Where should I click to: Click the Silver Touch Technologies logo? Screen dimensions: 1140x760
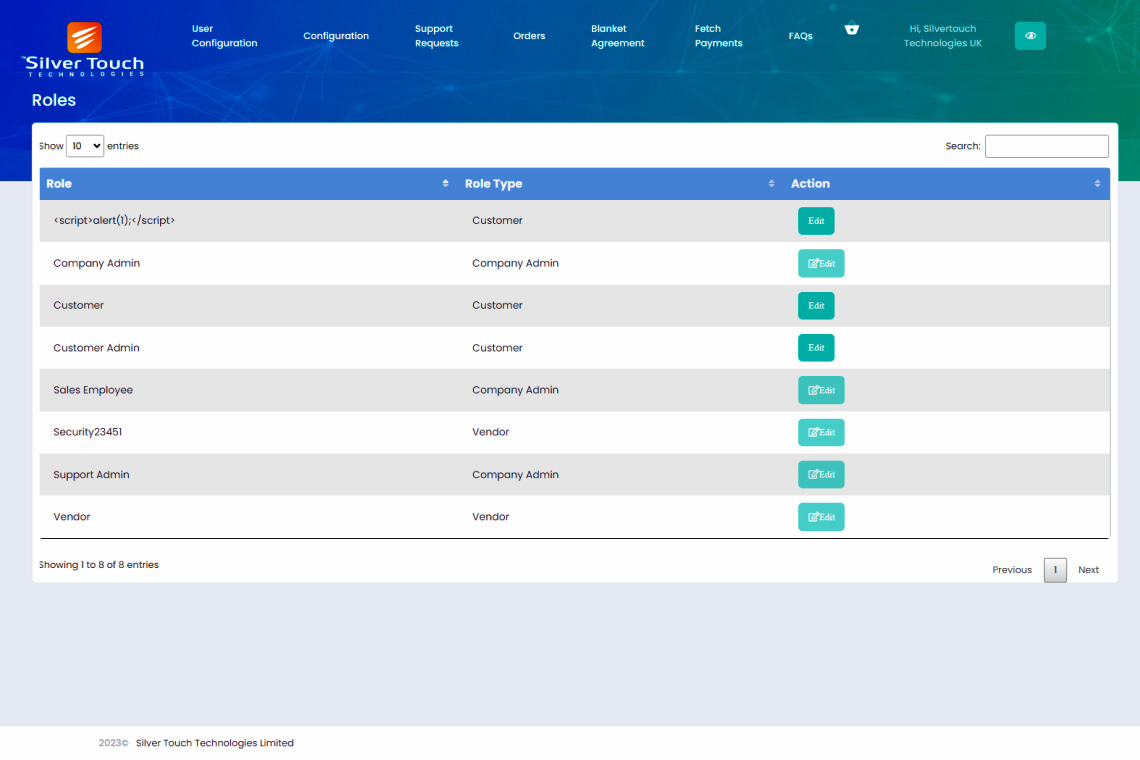(84, 49)
